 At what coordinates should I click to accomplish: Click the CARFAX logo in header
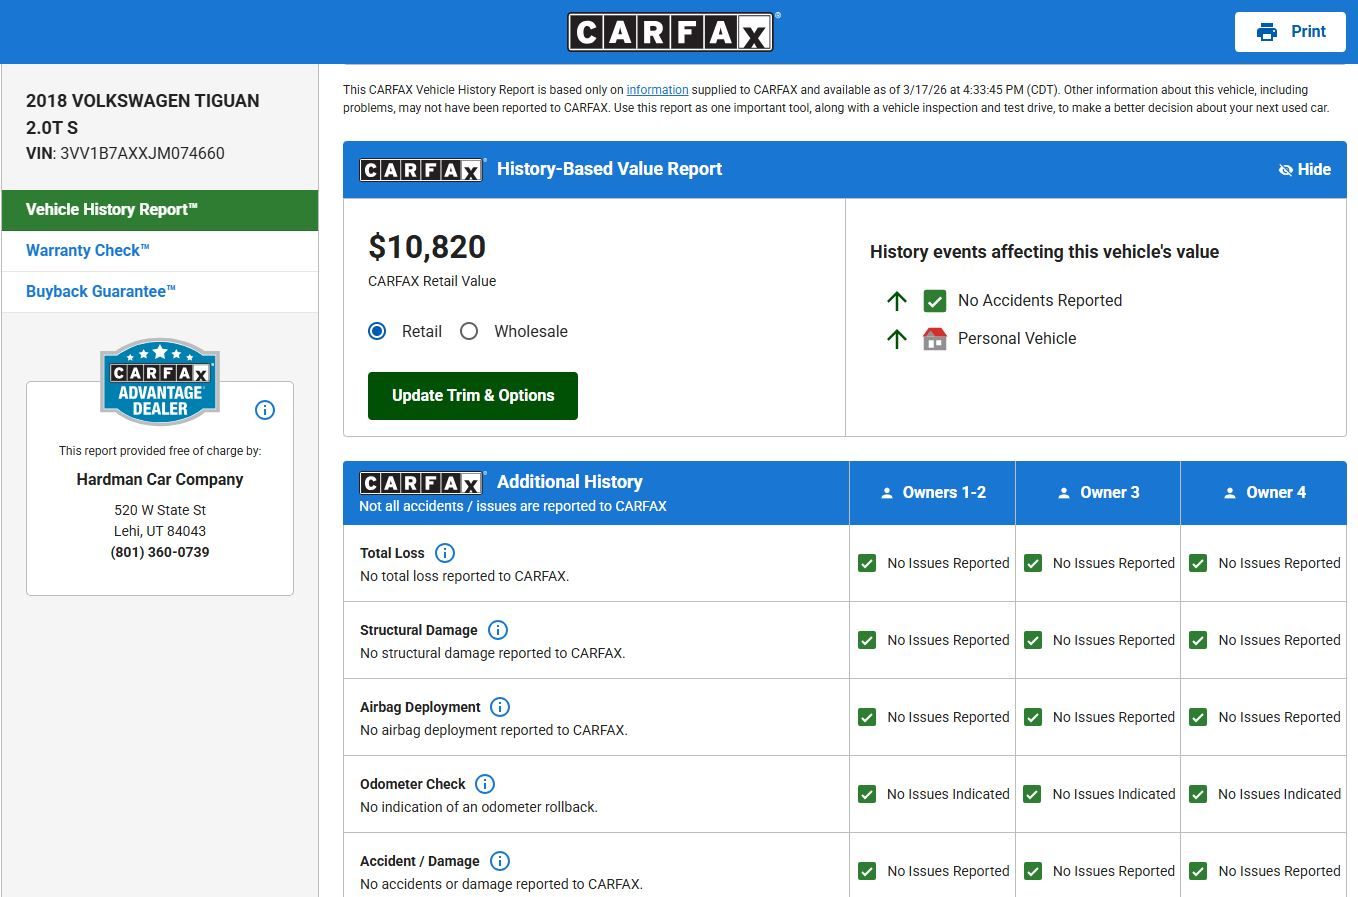pyautogui.click(x=671, y=32)
